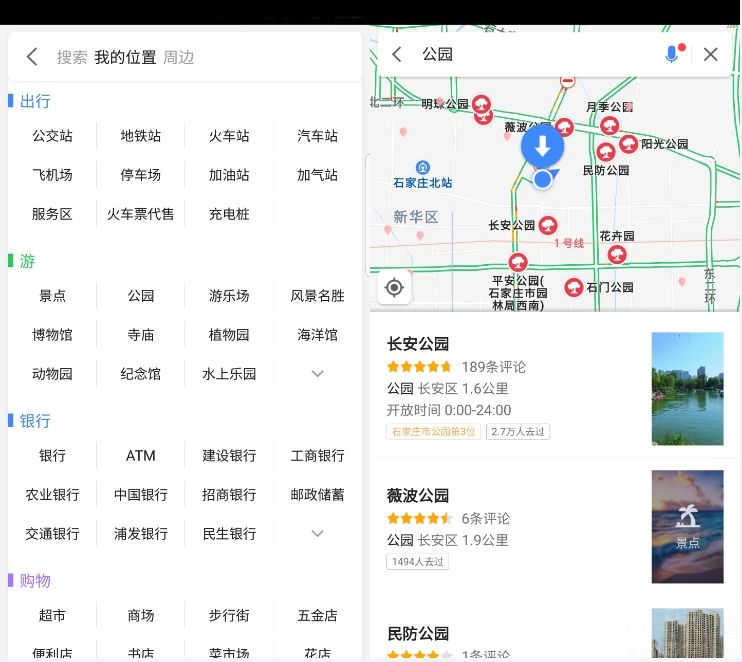Choose 充电桩 from the travel options
Screen dimensions: 742x662
coord(229,214)
